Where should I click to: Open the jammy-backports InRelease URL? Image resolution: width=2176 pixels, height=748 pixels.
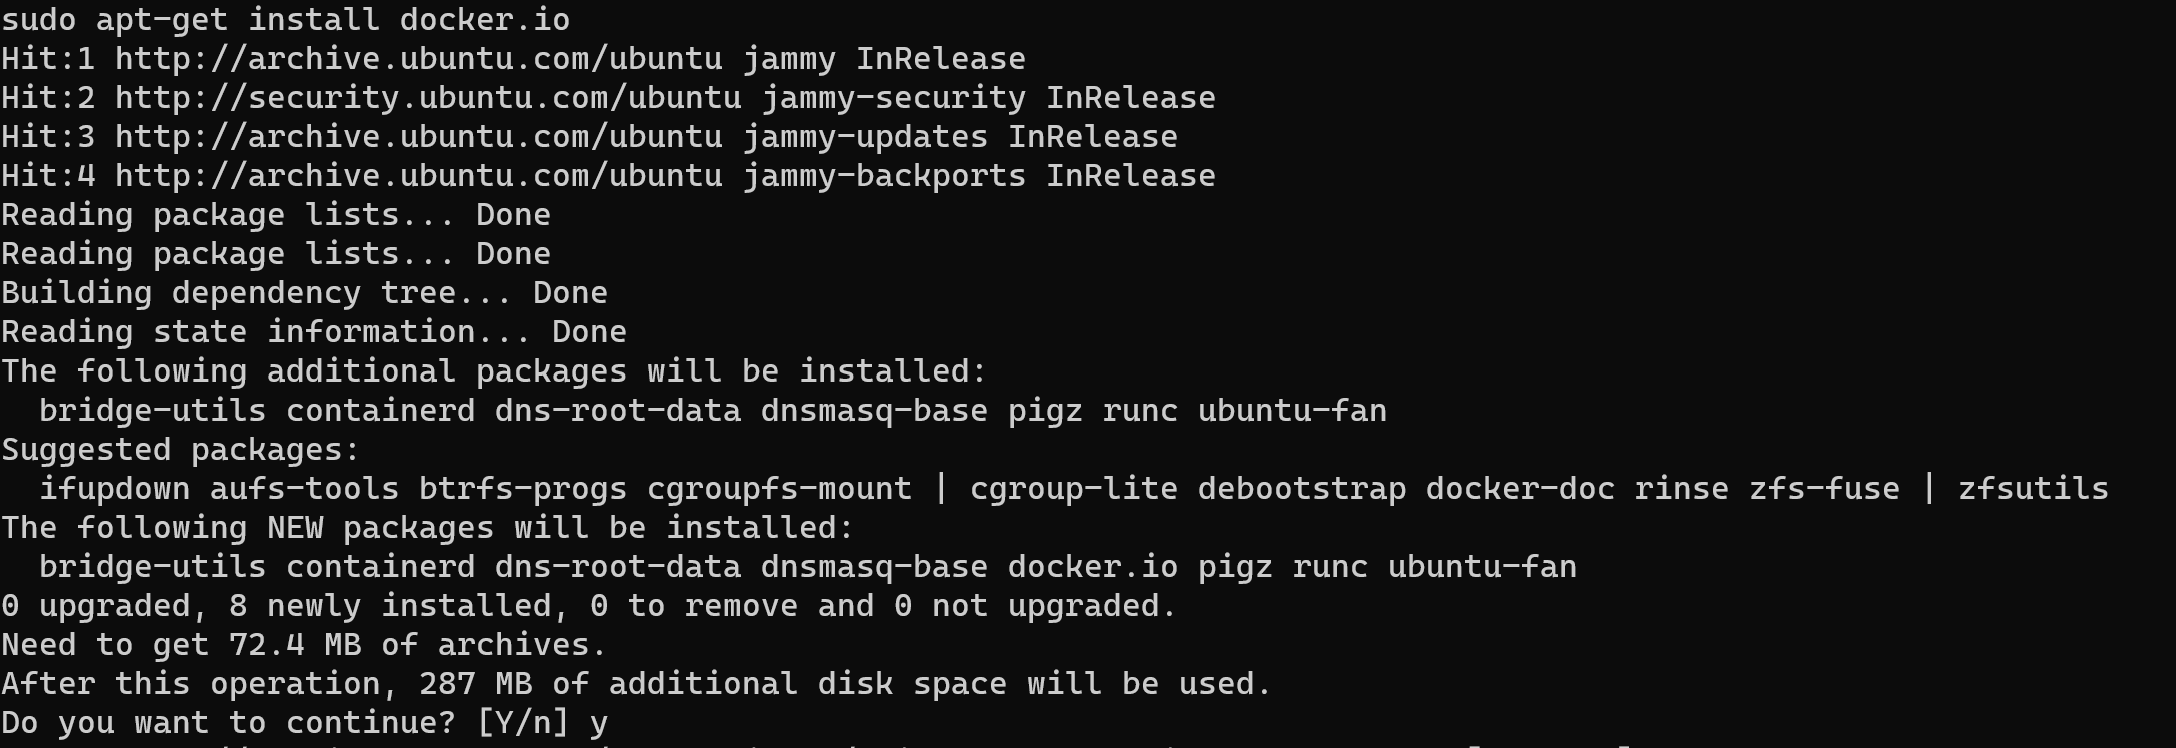[418, 175]
